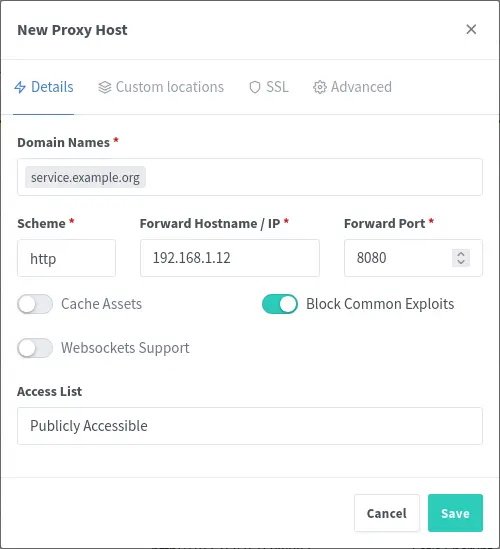Click the layers icon for Custom locations
500x549 pixels.
(x=105, y=87)
